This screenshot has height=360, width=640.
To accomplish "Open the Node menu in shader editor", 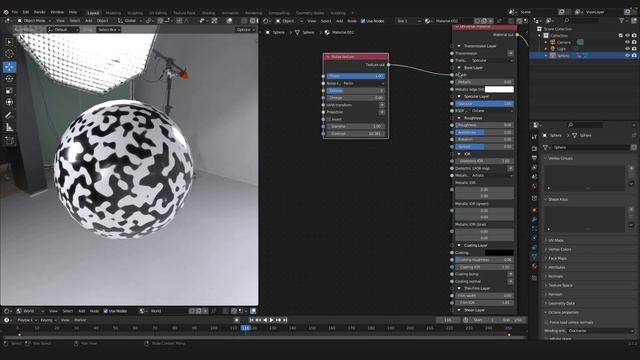I will (351, 21).
